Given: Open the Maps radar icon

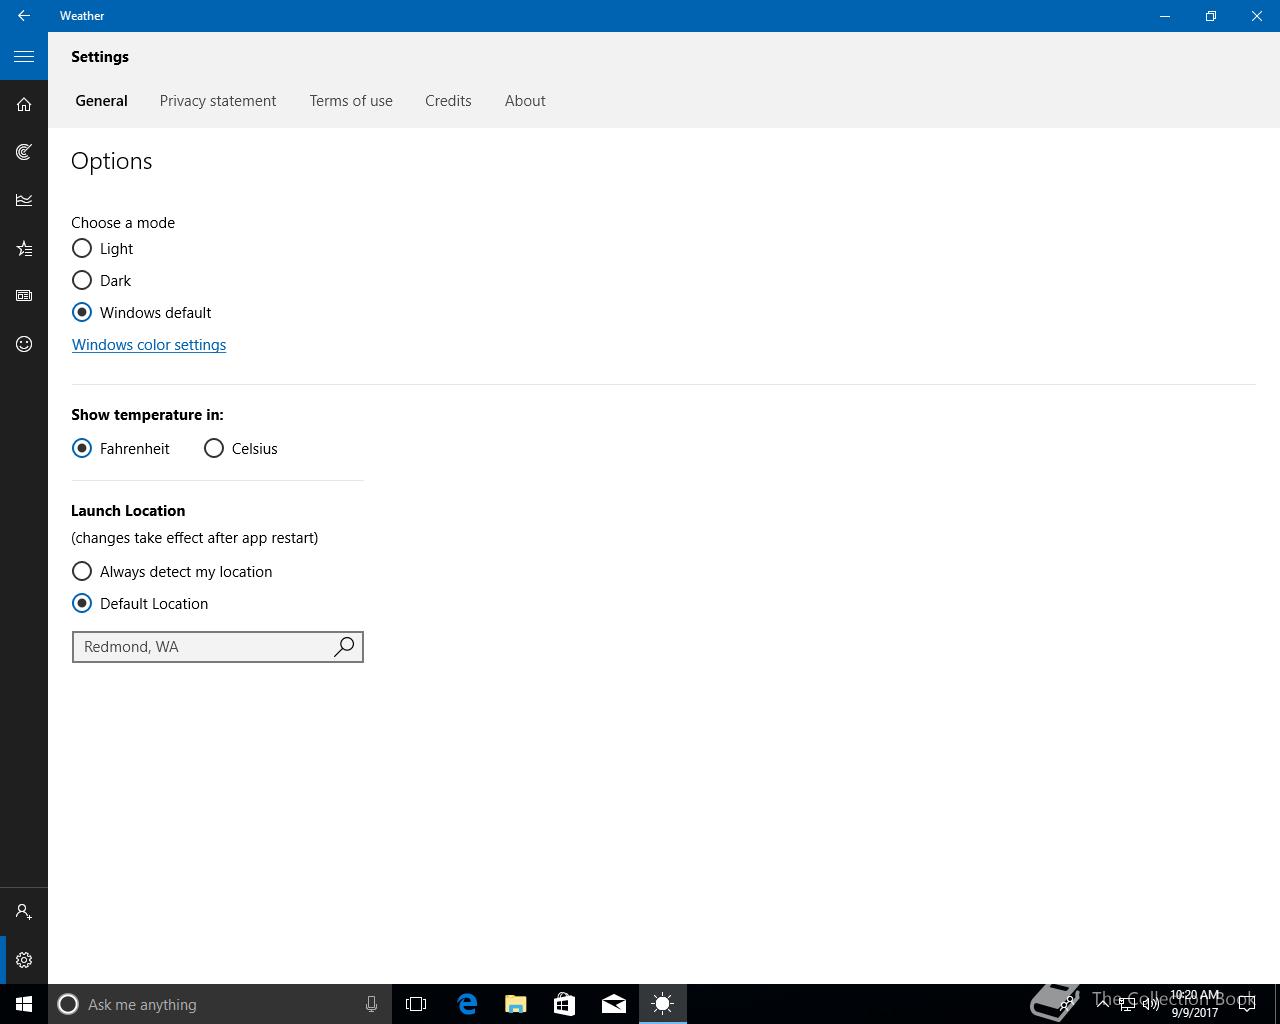Looking at the screenshot, I should click(x=24, y=152).
